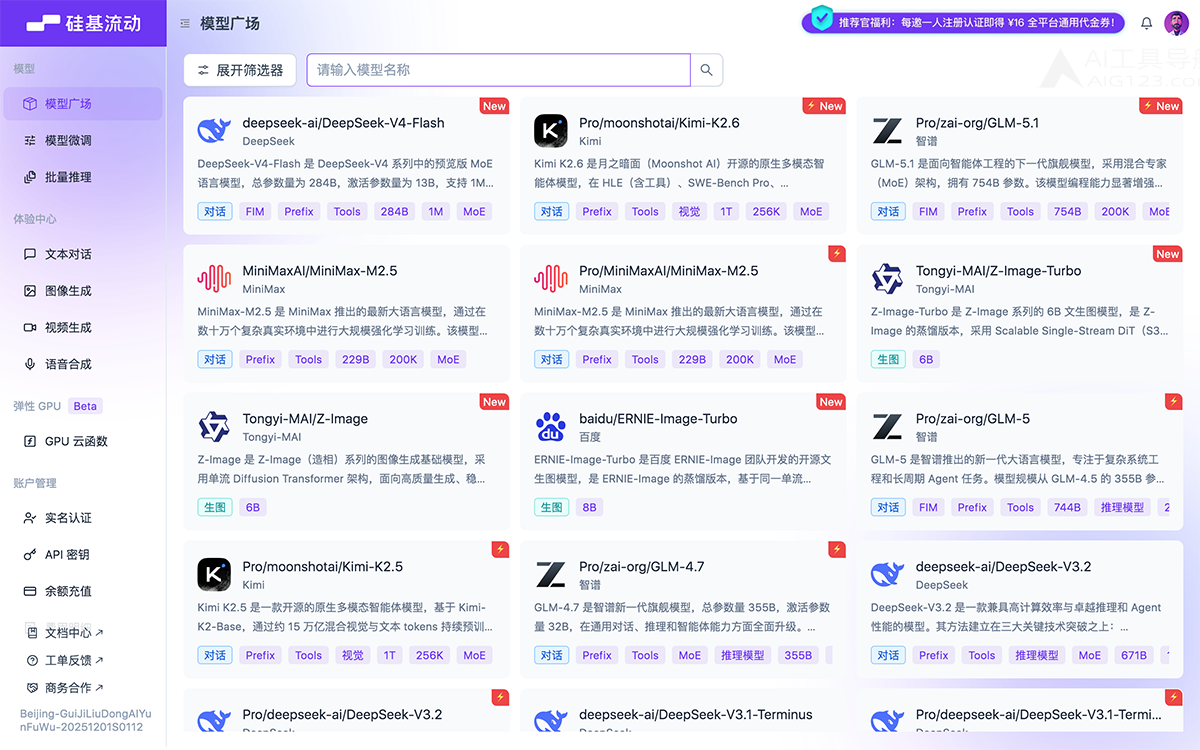1200x750 pixels.
Task: Click the Kimi-K2.6 model logo
Action: pos(551,131)
